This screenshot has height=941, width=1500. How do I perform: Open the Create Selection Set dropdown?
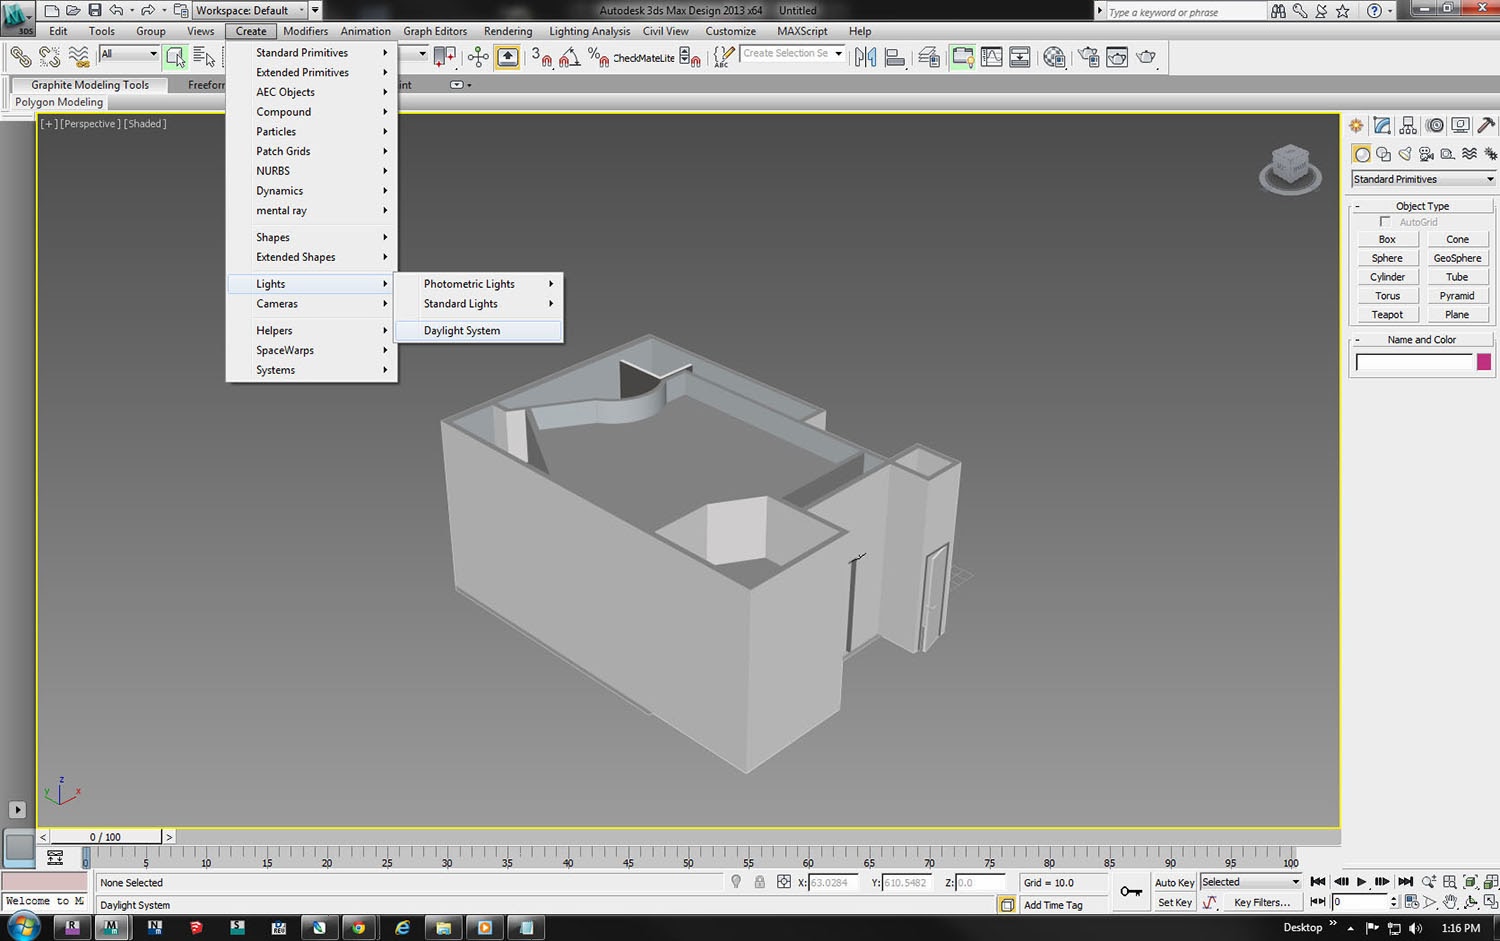(x=793, y=53)
